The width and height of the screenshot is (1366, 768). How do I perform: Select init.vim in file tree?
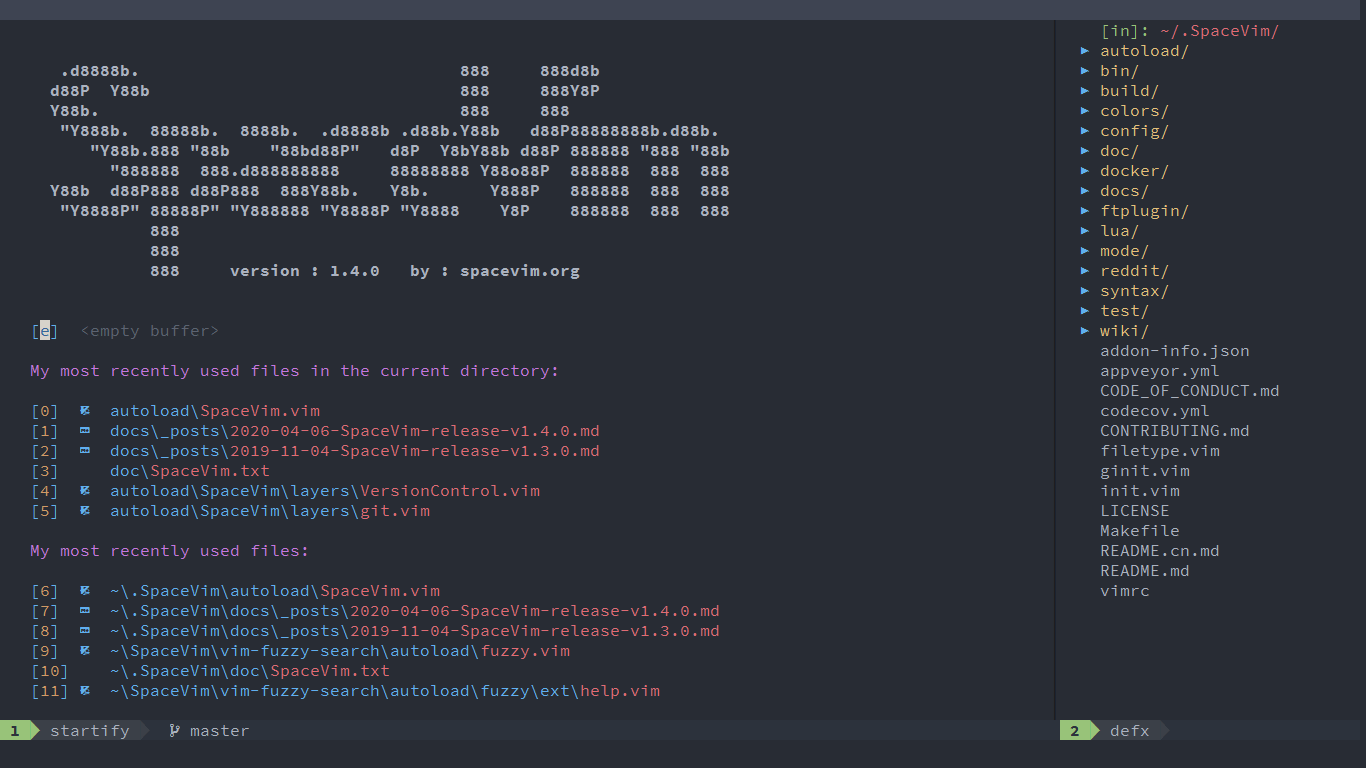tap(1139, 490)
